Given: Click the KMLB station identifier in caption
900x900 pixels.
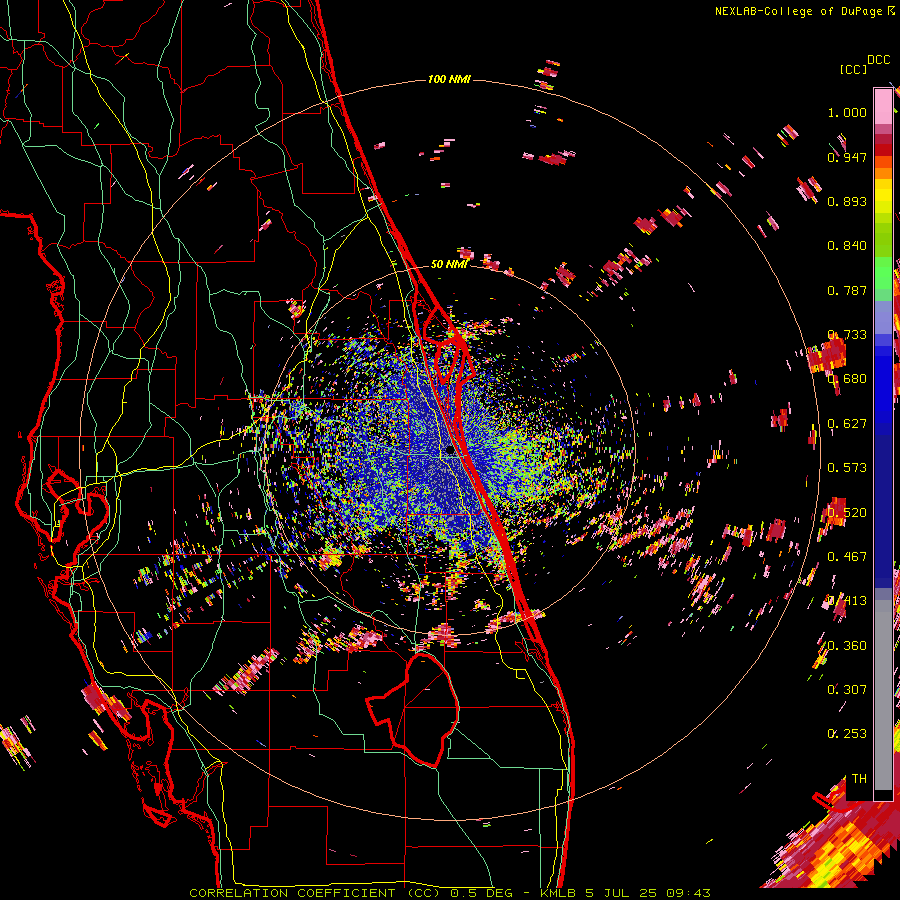Looking at the screenshot, I should [558, 893].
